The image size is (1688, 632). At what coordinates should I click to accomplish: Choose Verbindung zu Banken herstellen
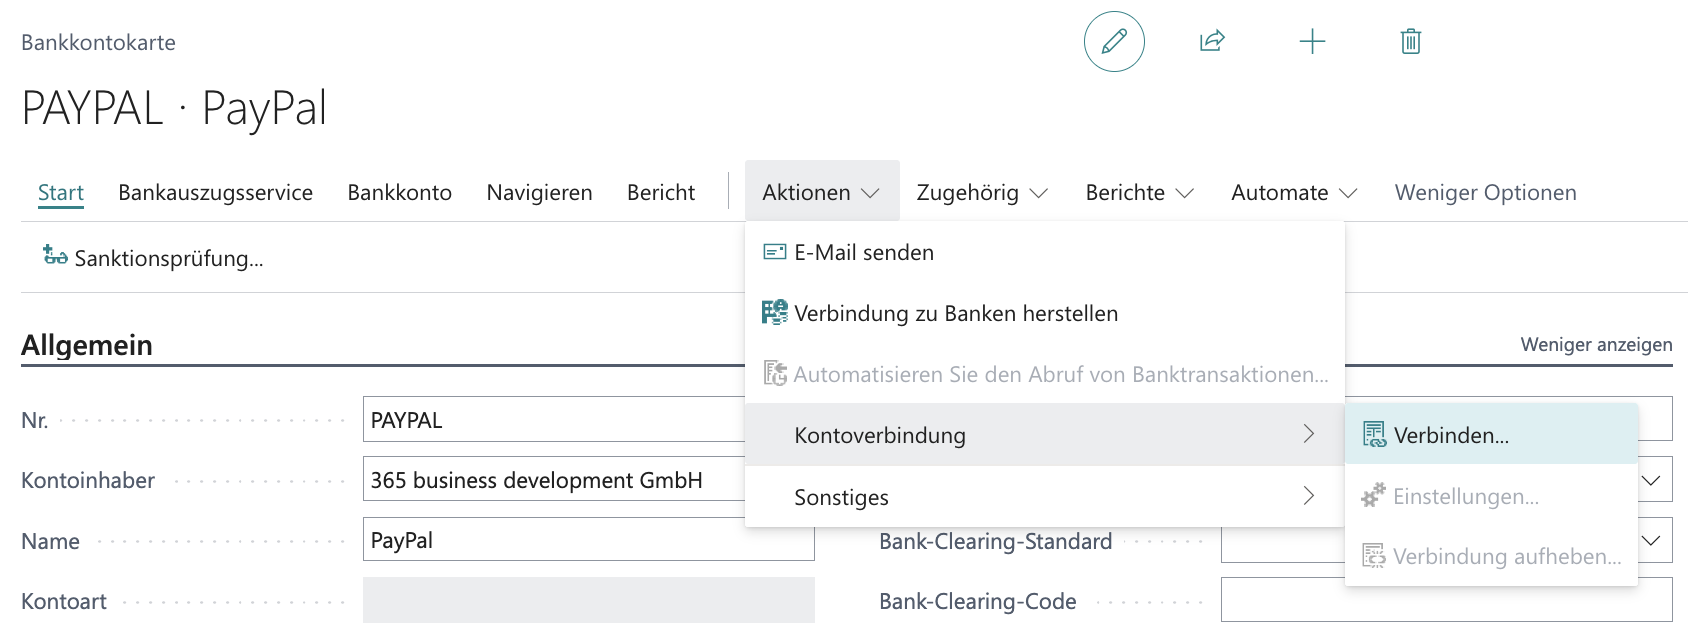coord(955,314)
